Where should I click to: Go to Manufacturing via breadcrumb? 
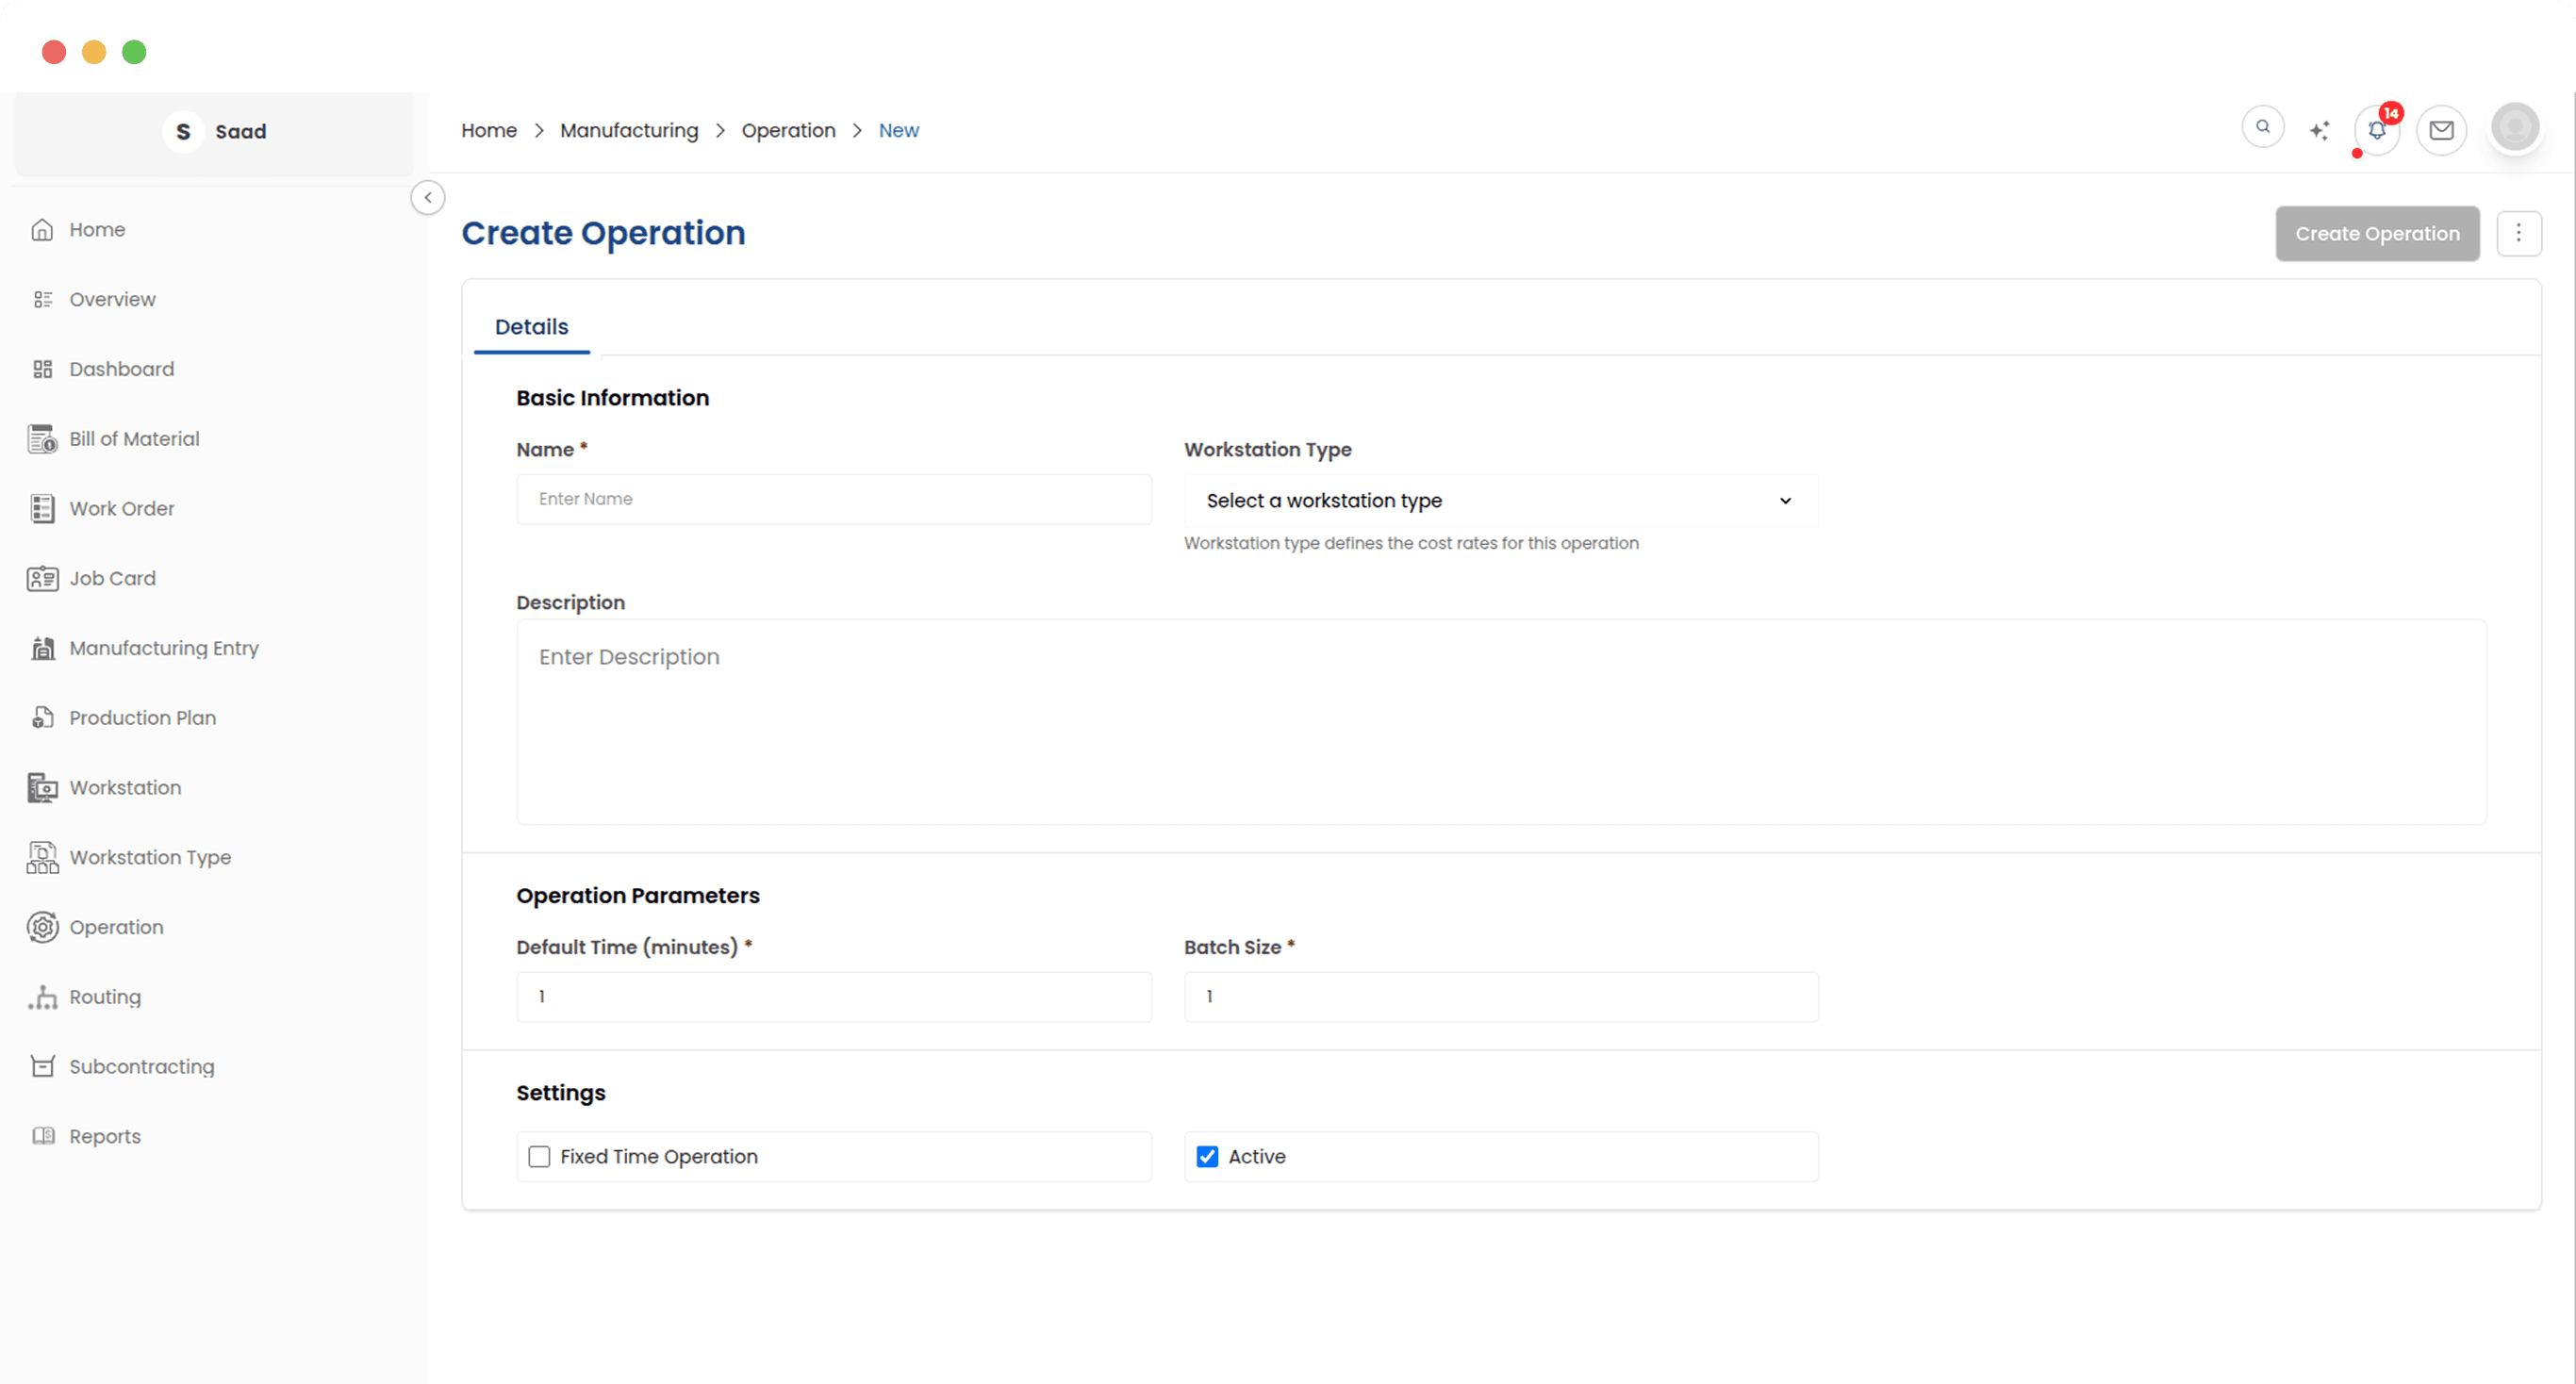[629, 130]
